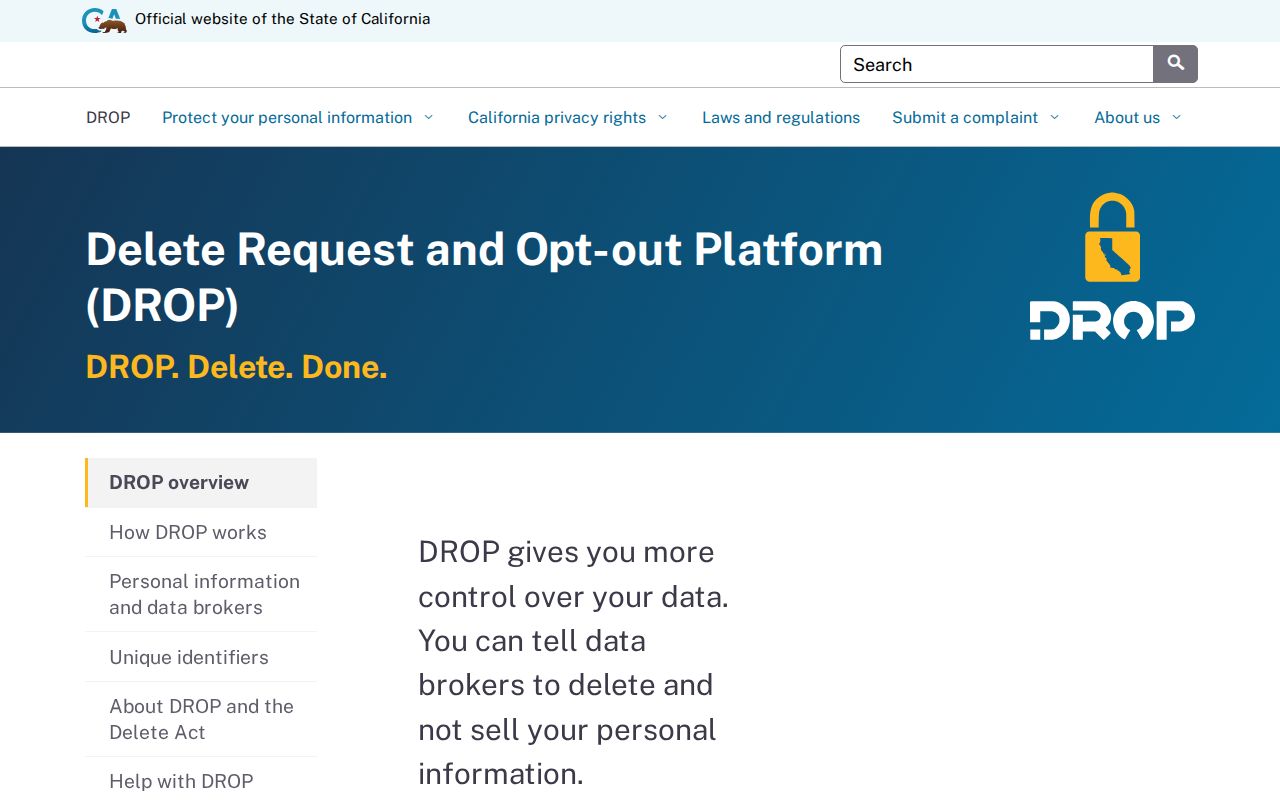Open the About us menu
1280x800 pixels.
click(x=1127, y=117)
